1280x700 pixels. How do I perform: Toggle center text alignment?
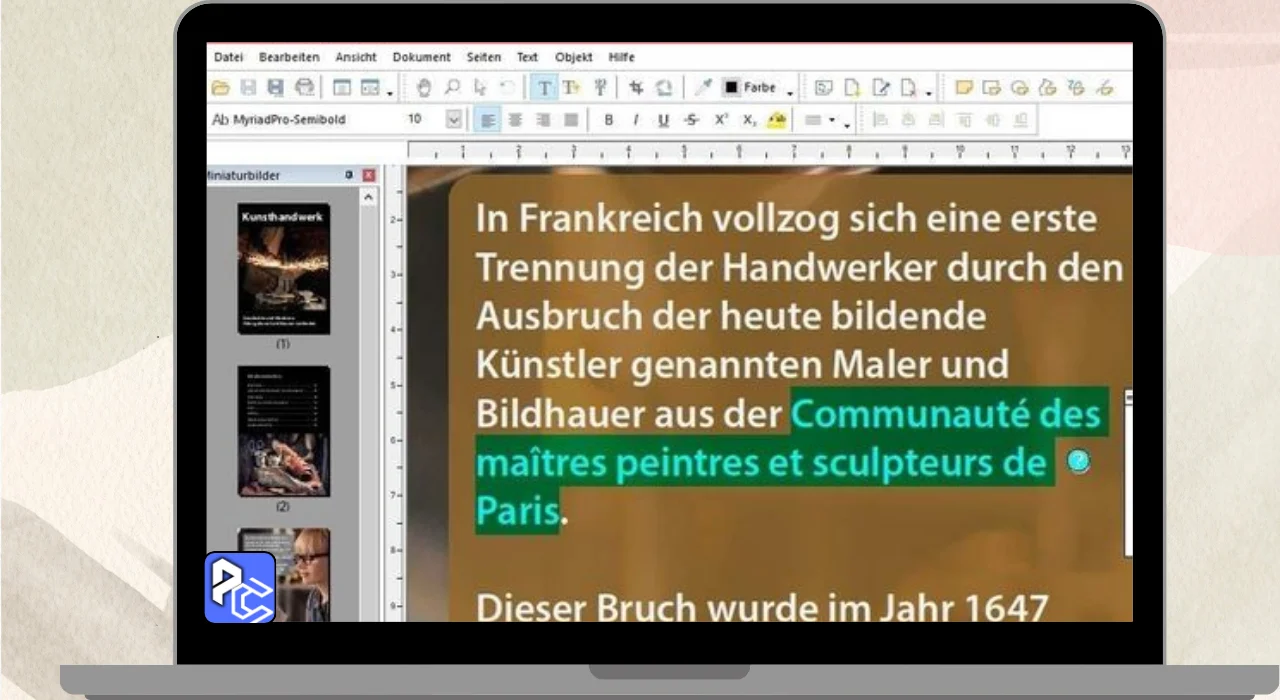click(x=515, y=120)
